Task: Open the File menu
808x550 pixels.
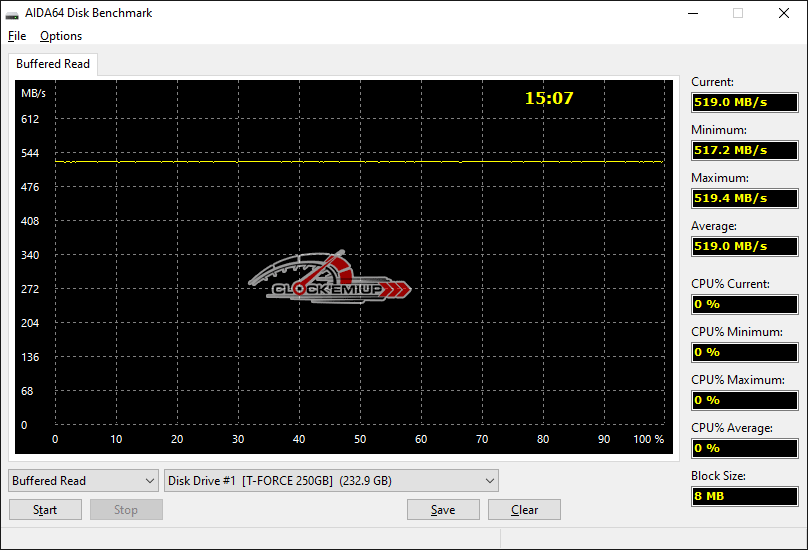Action: coord(16,36)
